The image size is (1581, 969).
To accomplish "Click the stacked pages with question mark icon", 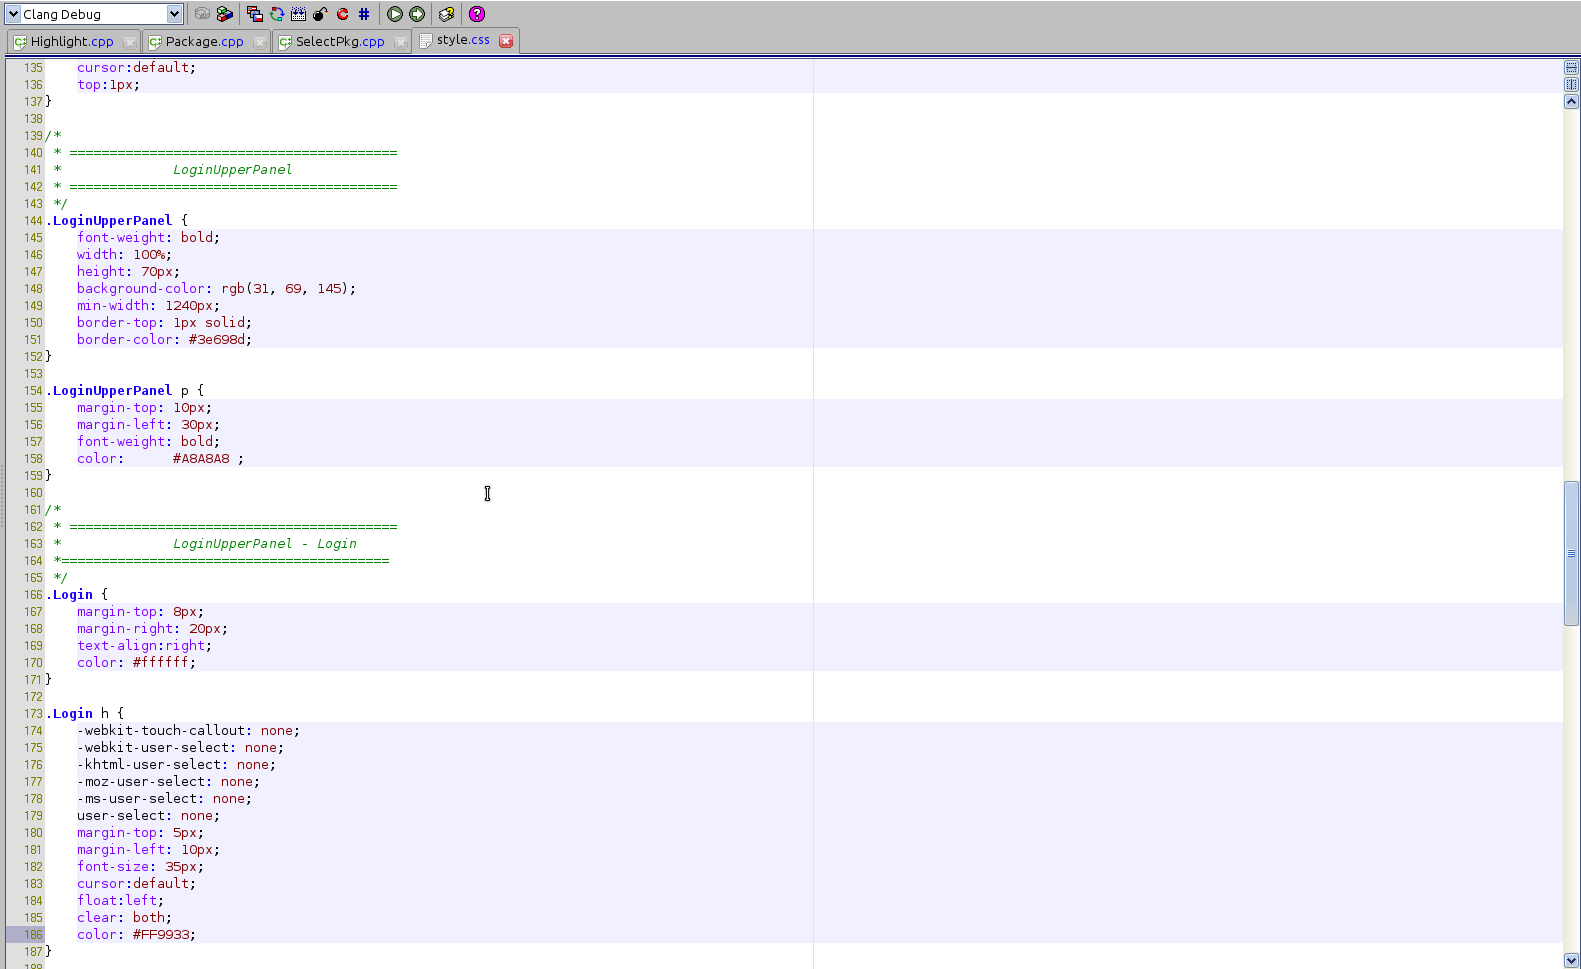I will click(x=446, y=14).
